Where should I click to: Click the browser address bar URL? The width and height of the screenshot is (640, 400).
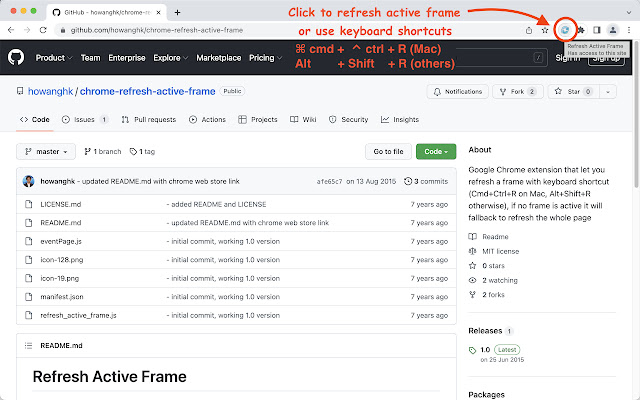[x=157, y=30]
